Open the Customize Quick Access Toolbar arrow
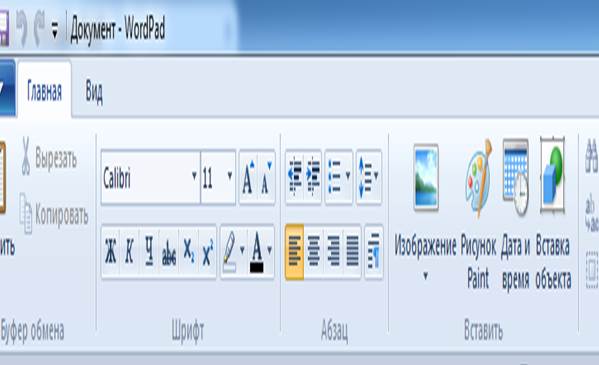Screen dimensions: 599x365 [55, 30]
